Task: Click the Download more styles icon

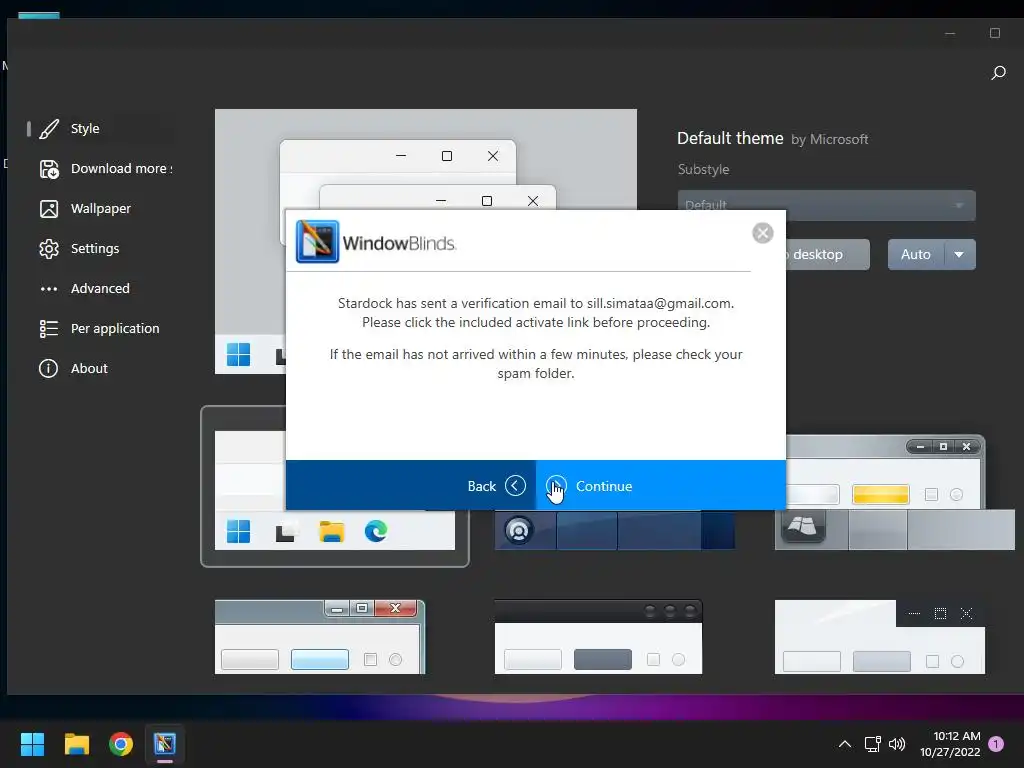Action: tap(49, 169)
